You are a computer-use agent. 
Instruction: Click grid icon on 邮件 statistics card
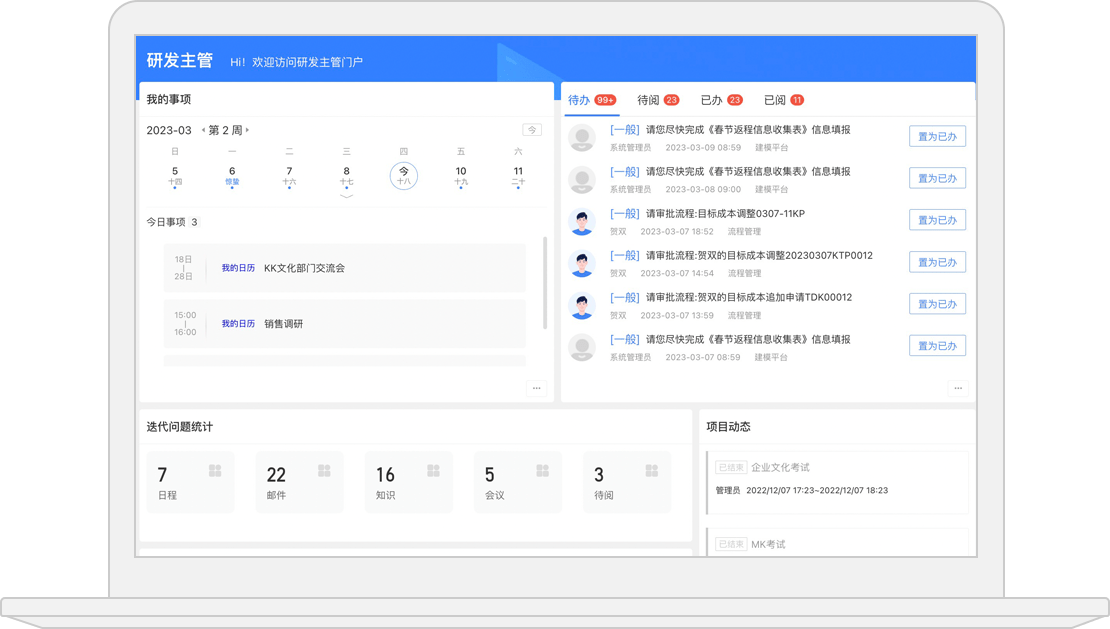pos(324,471)
